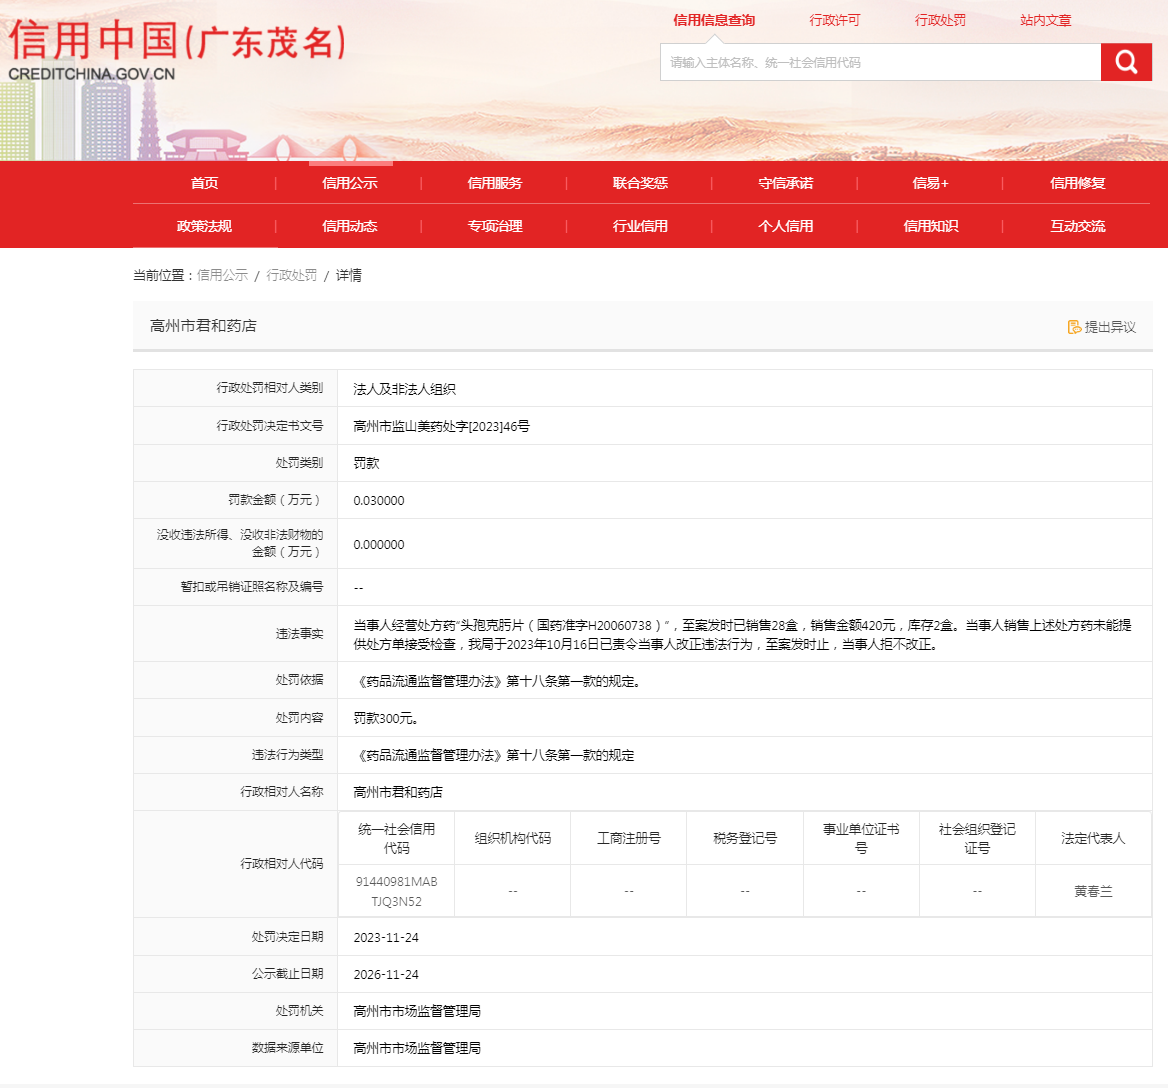Click the 提出异议 objection icon
Viewport: 1168px width, 1088px height.
coord(1074,327)
